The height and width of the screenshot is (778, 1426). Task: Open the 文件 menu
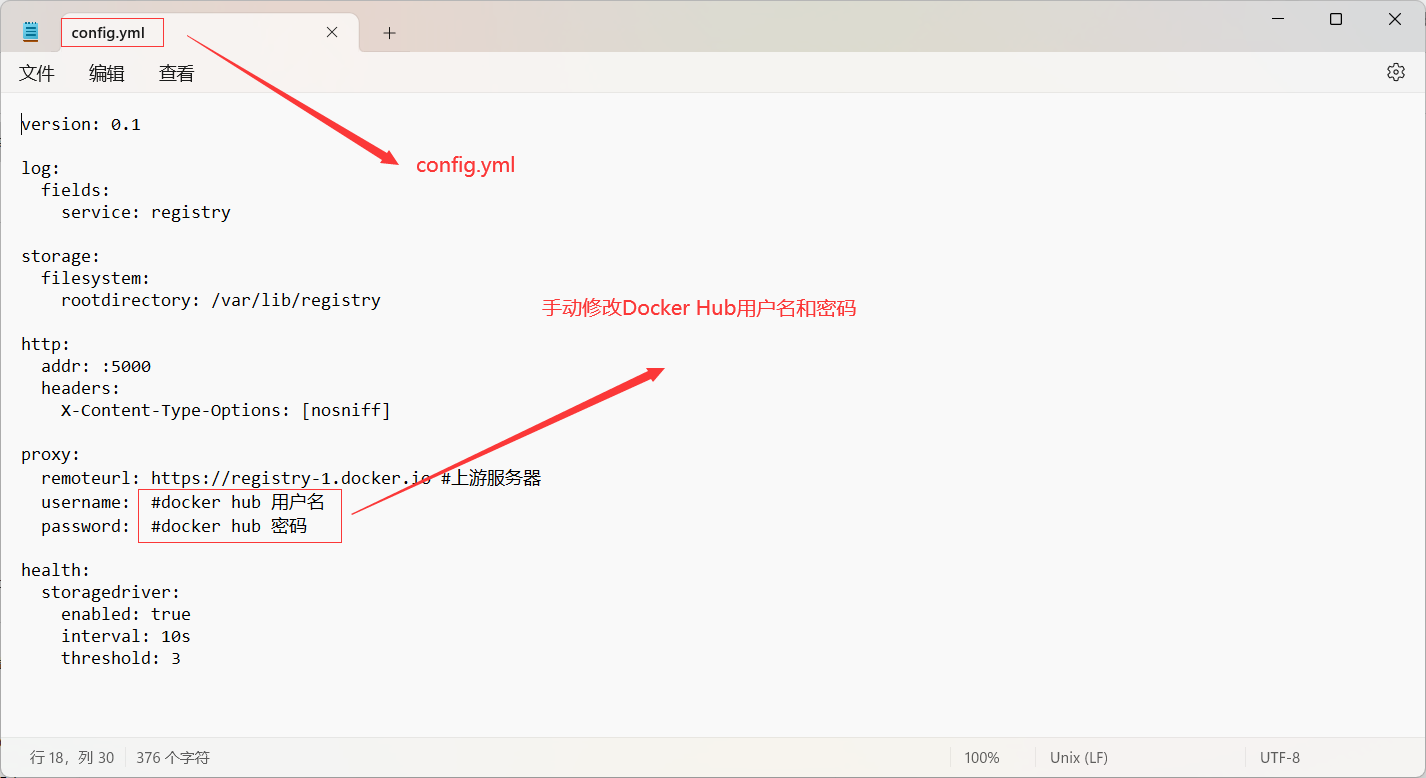[x=37, y=73]
